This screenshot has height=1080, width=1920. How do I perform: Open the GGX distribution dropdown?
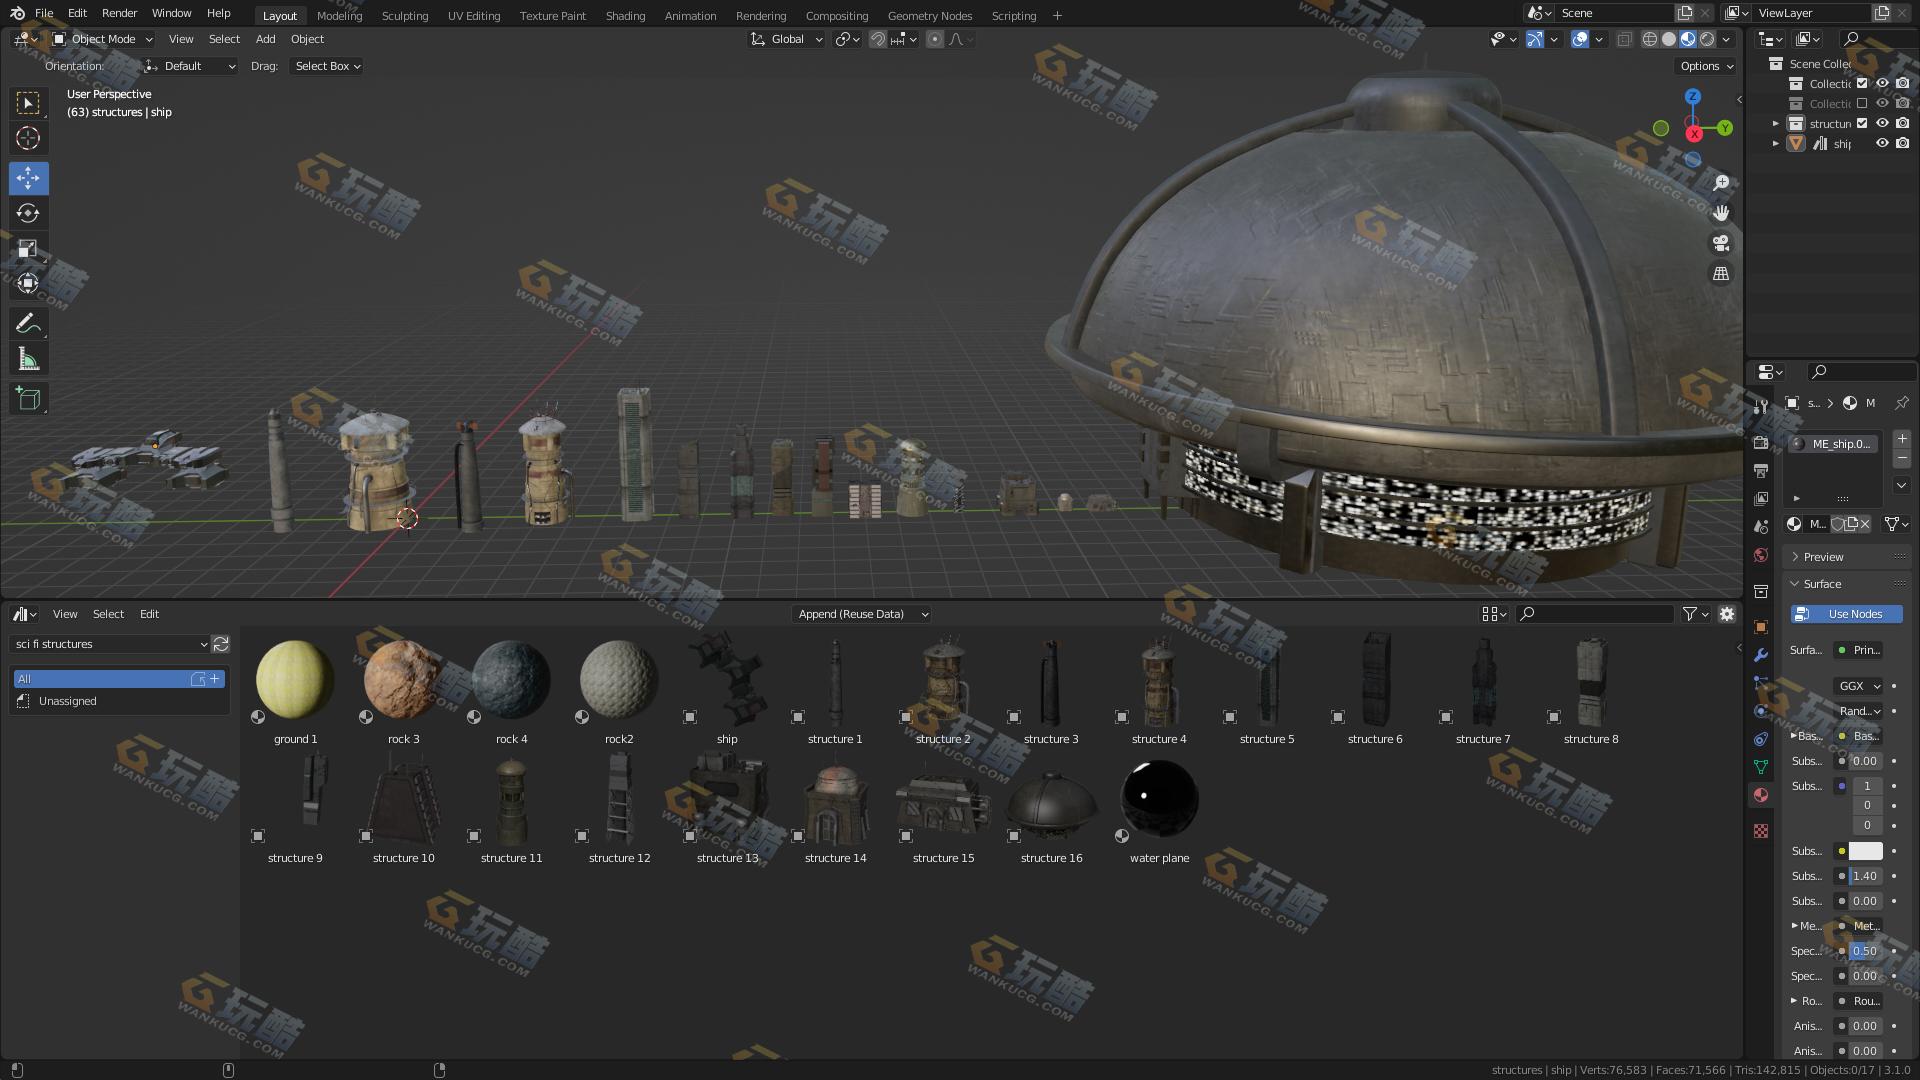tap(1859, 686)
